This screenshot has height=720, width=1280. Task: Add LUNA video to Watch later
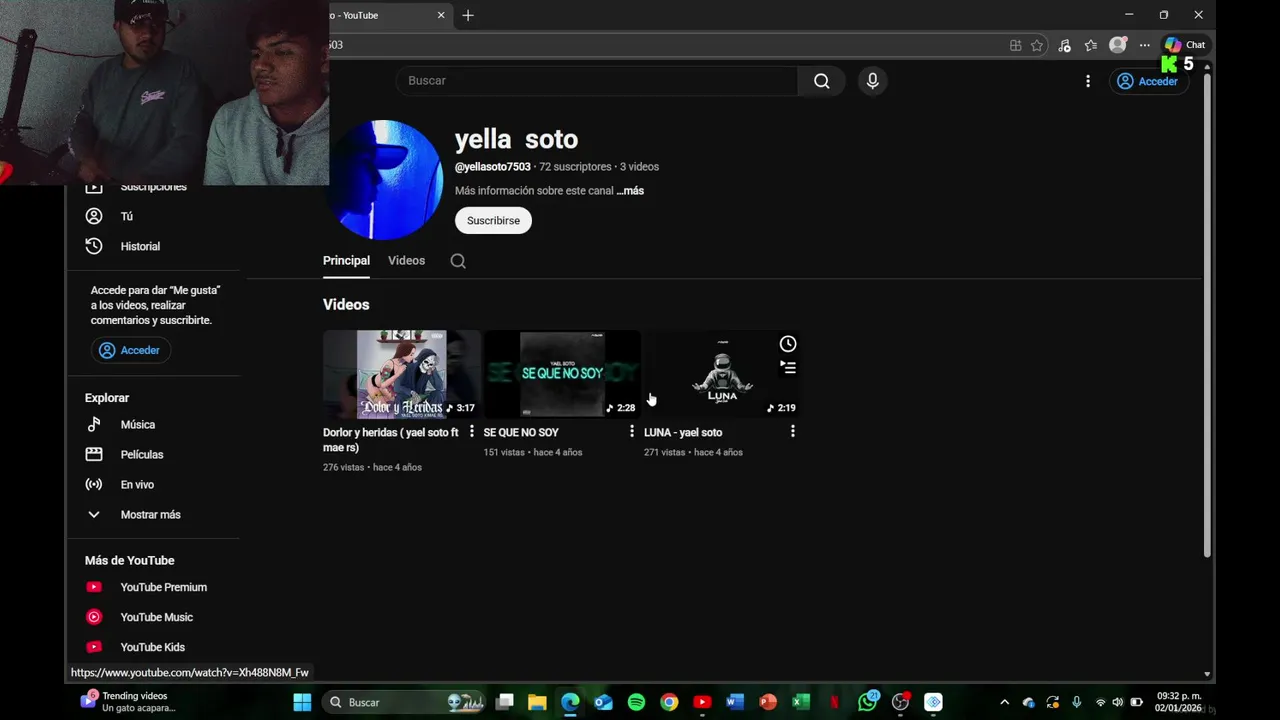[x=788, y=344]
